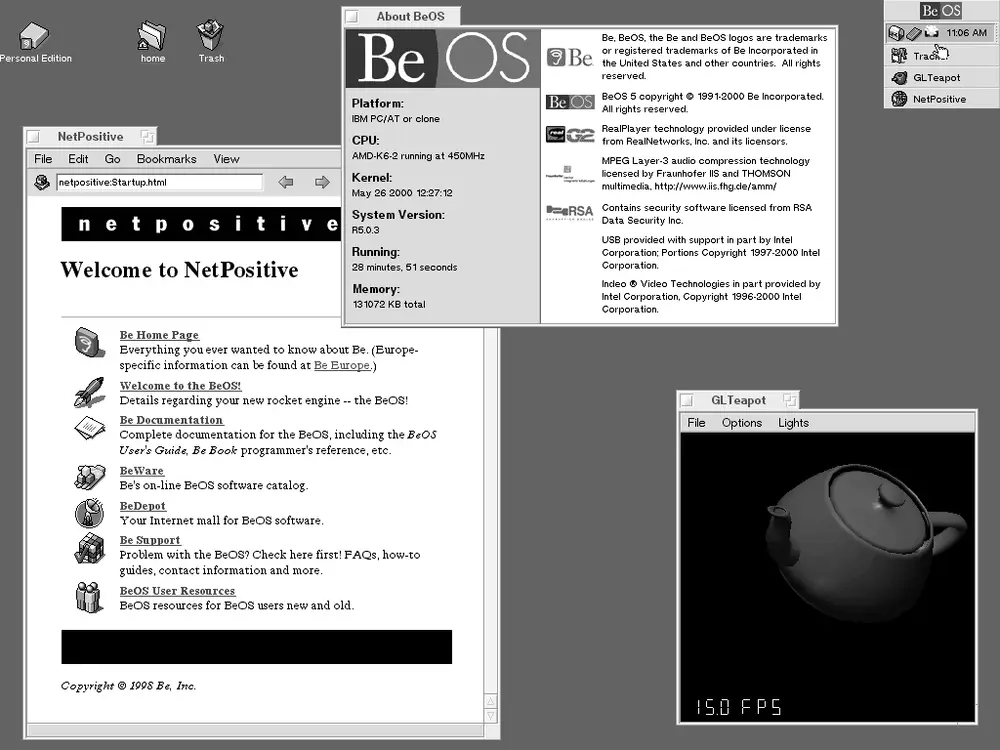
Task: Open GLTeapot File menu
Action: [696, 423]
